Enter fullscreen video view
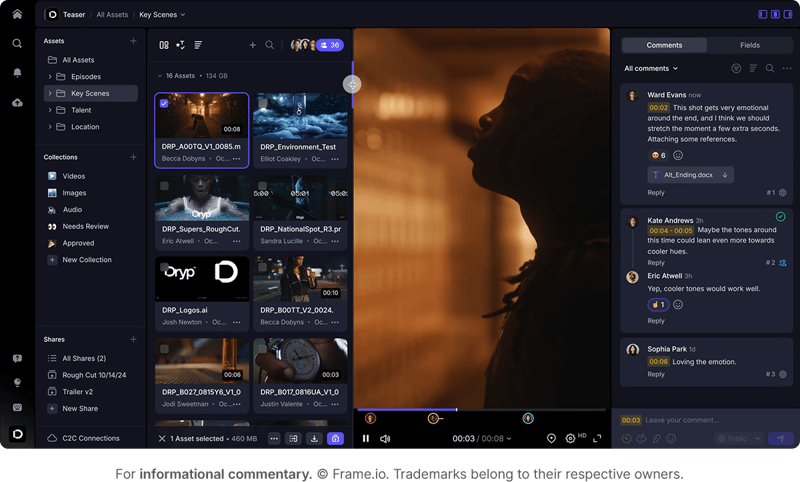This screenshot has height=482, width=800. point(597,438)
